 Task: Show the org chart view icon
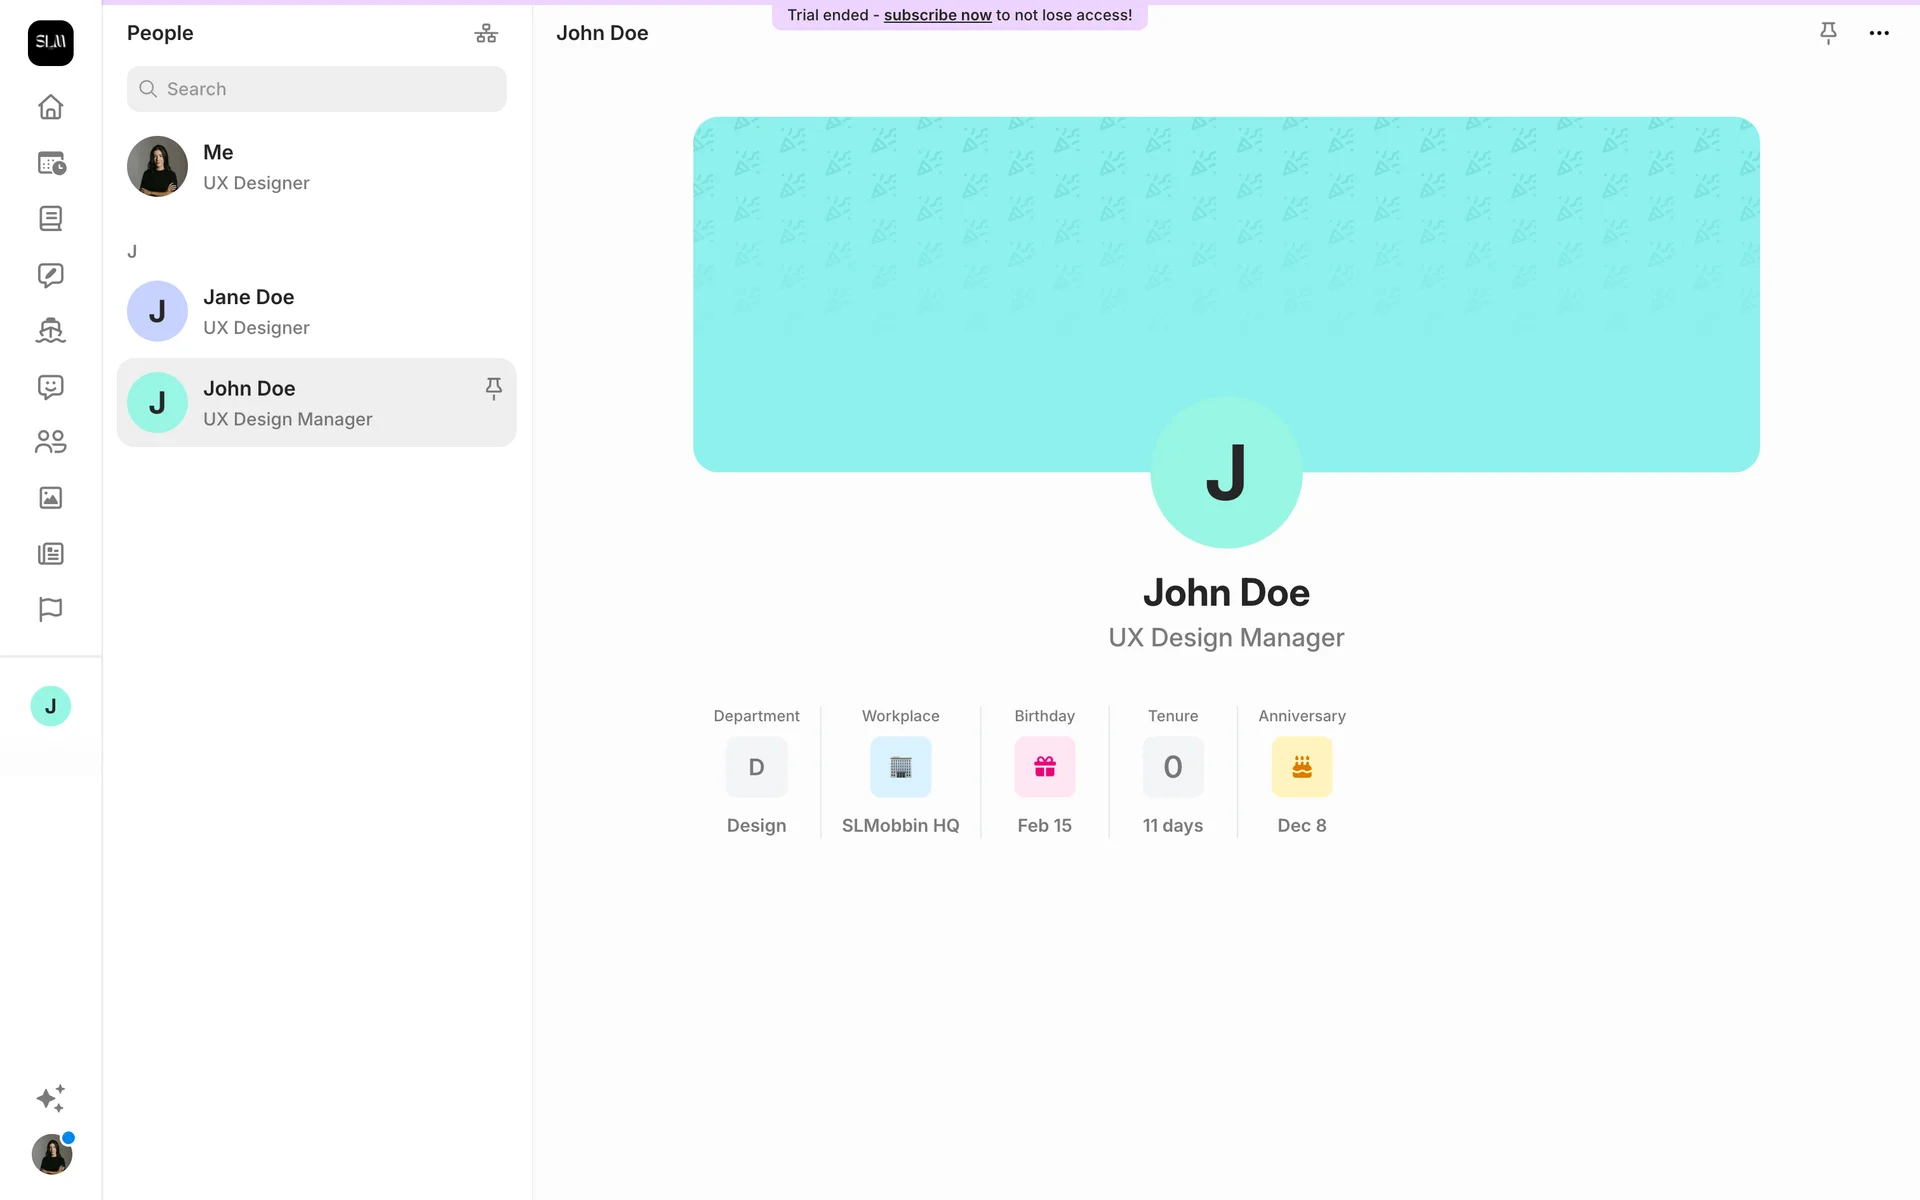pos(486,34)
